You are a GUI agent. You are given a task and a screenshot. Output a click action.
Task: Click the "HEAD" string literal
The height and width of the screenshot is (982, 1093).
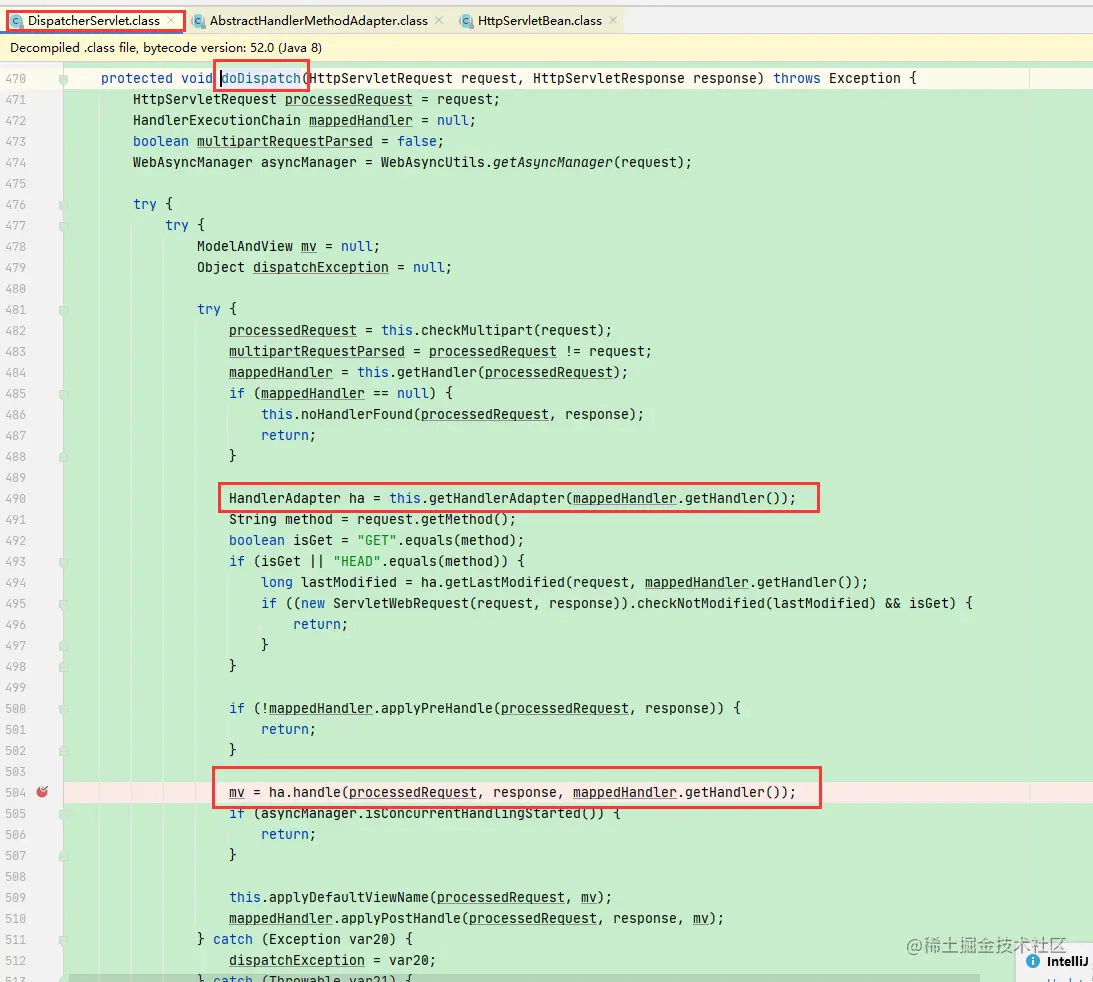[x=357, y=561]
